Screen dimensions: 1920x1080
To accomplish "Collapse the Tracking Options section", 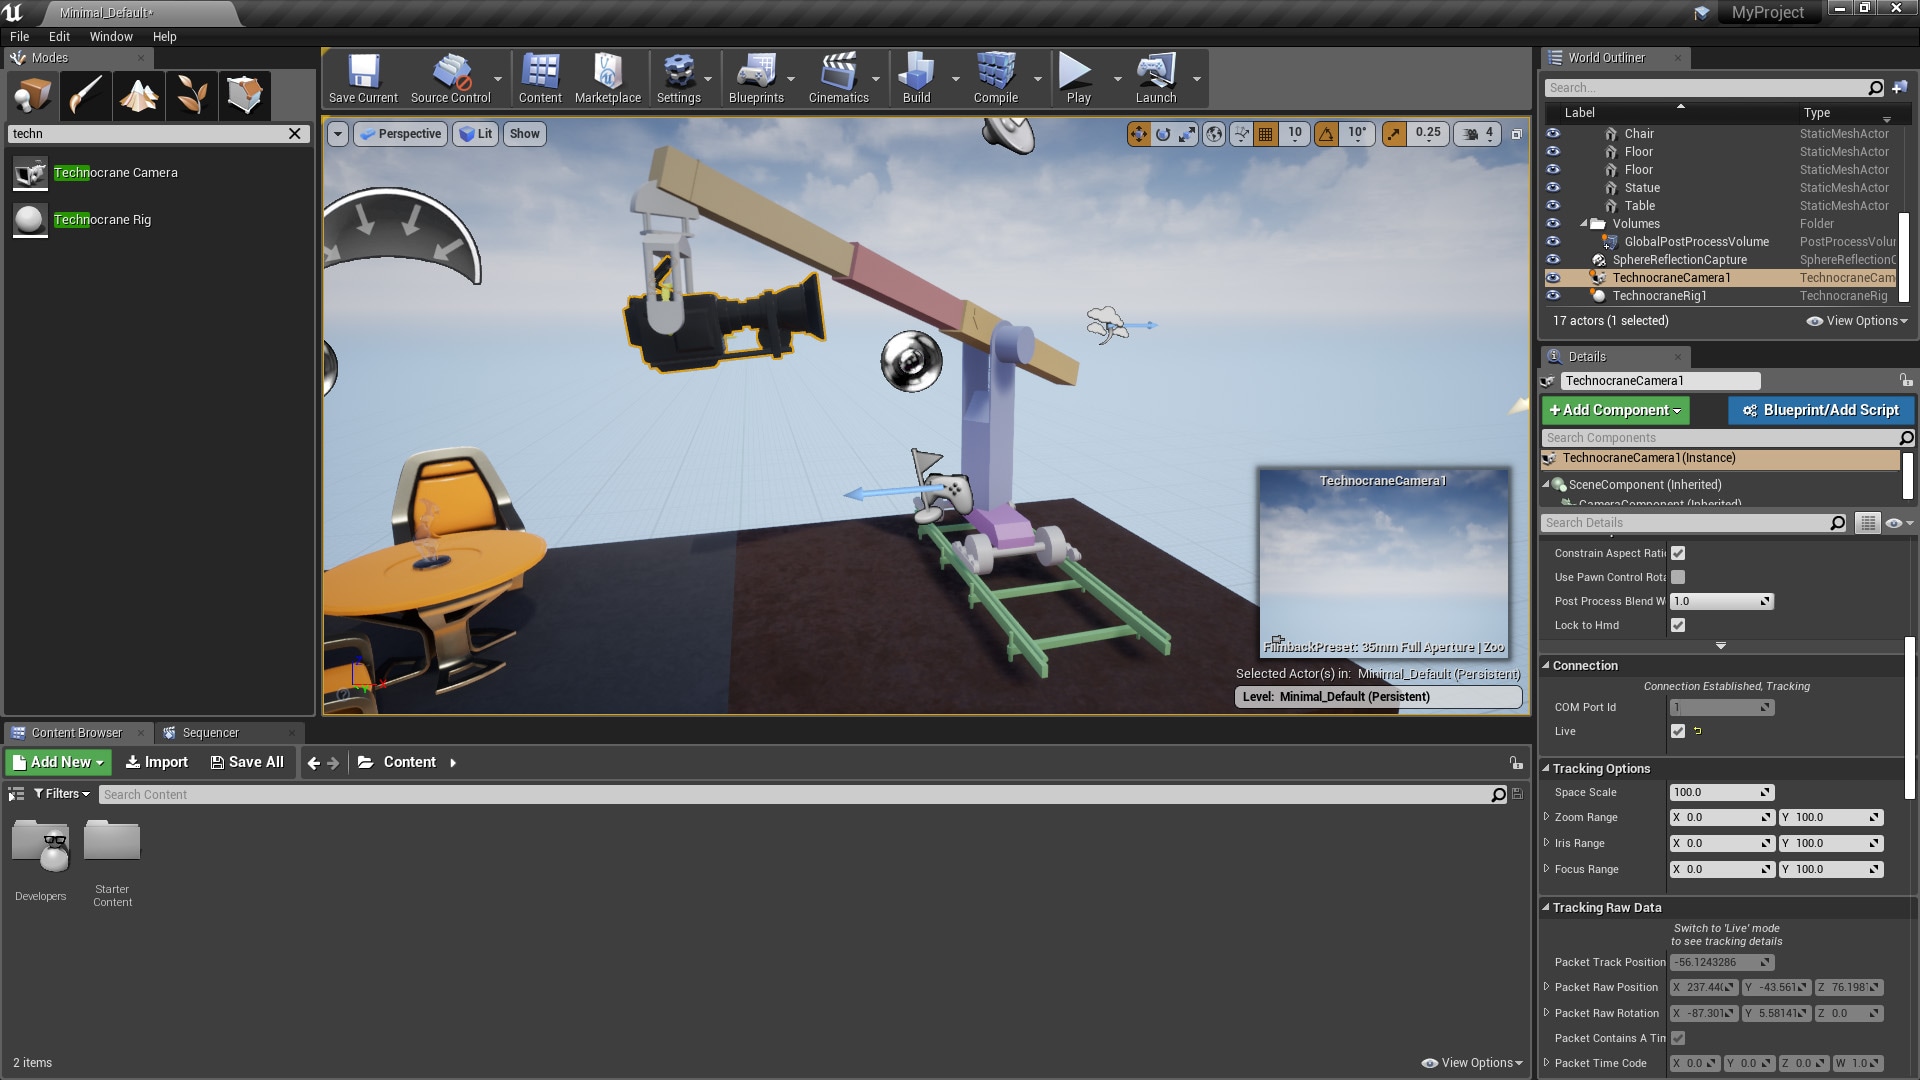I will pos(1546,768).
